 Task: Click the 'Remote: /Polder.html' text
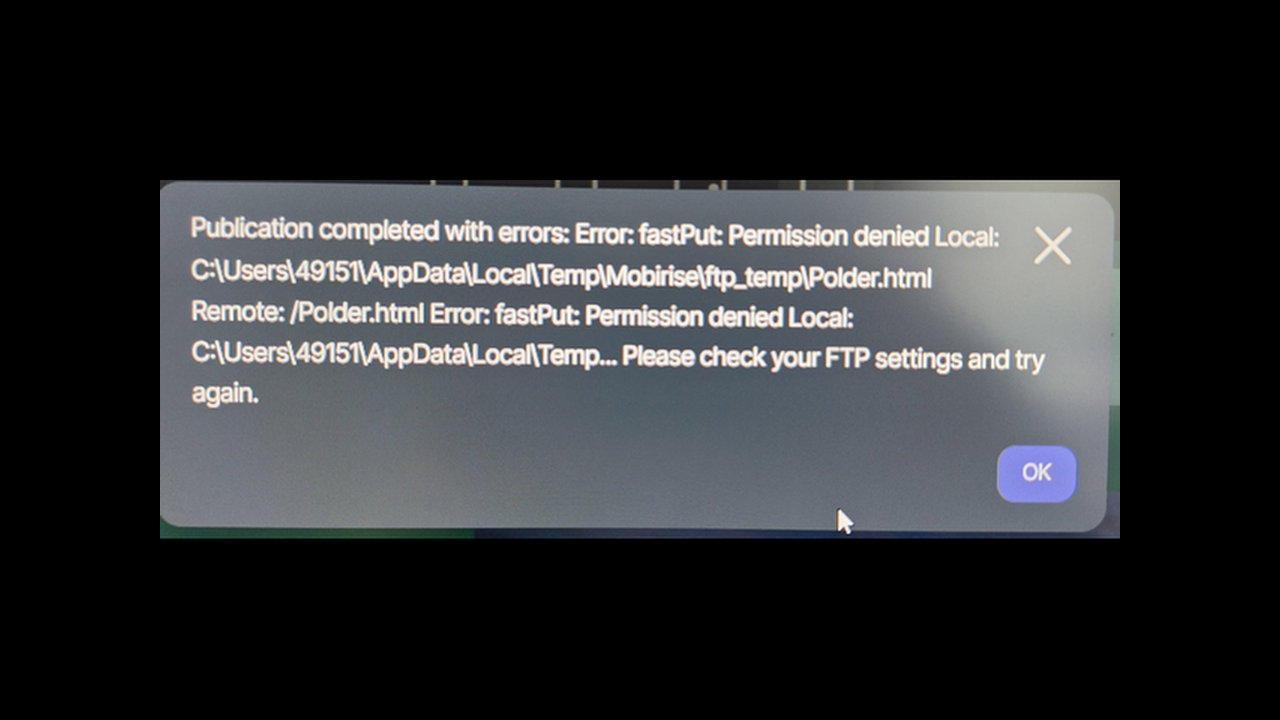(307, 313)
